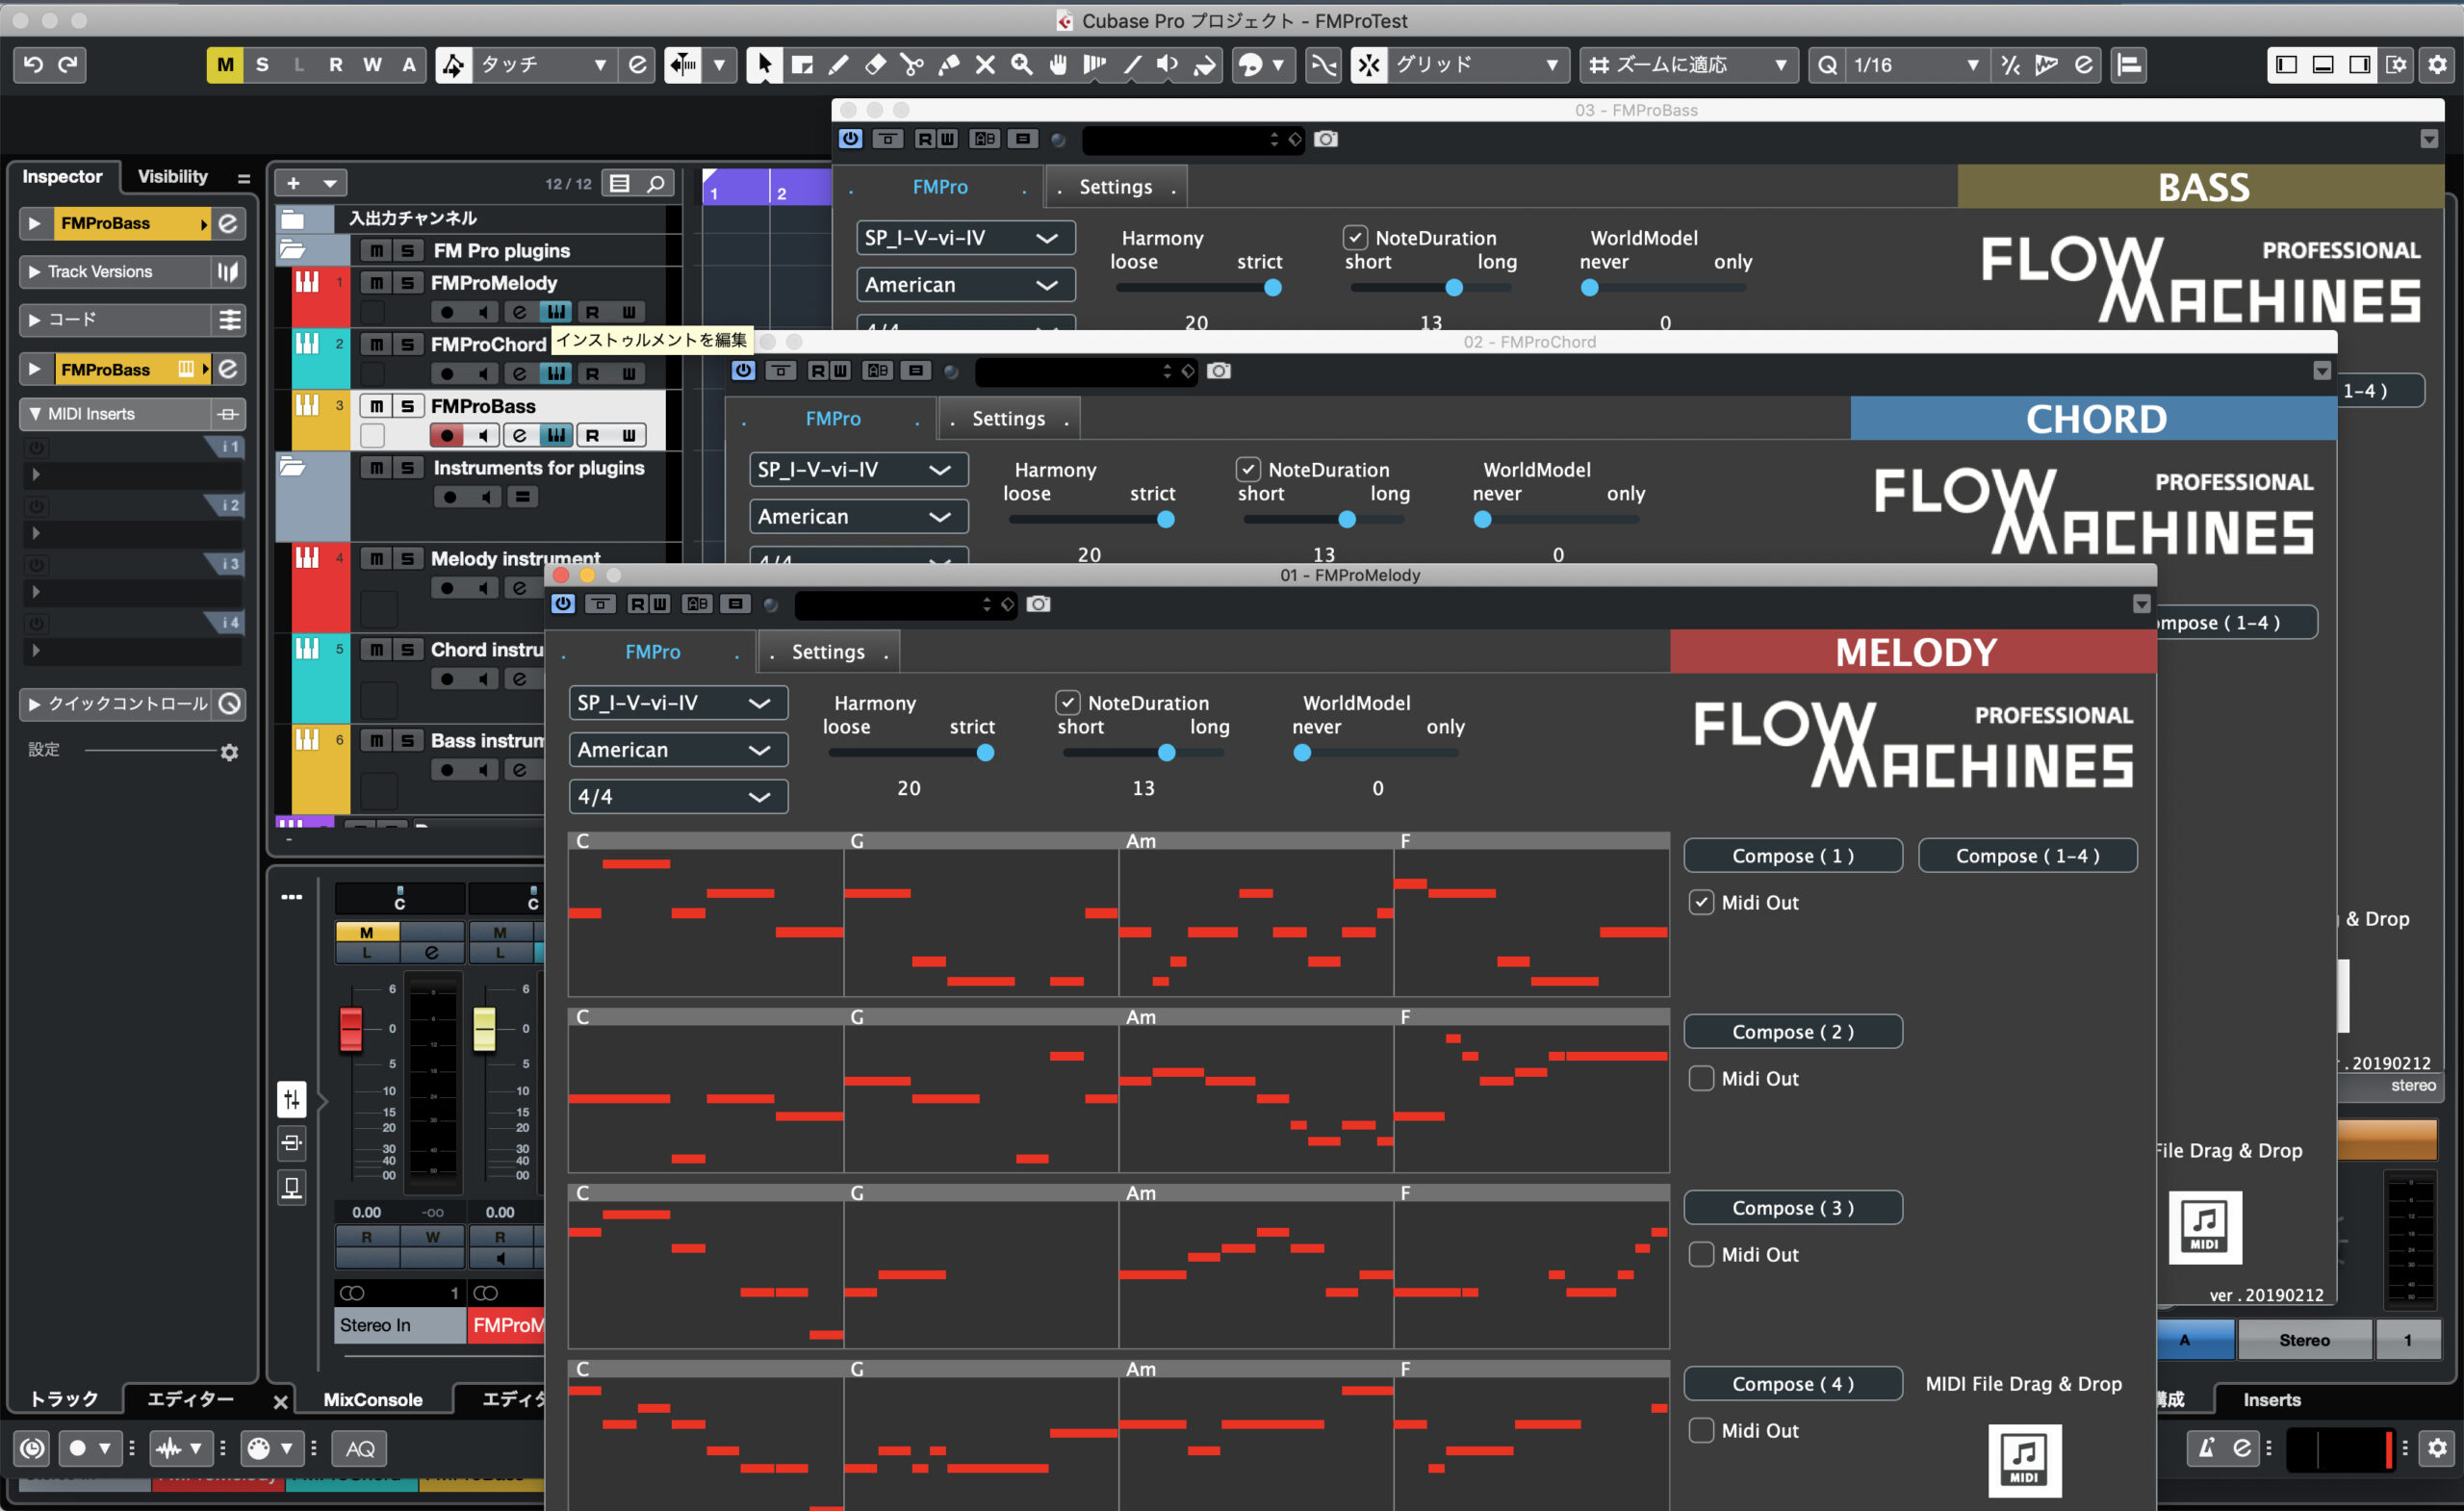2464x1511 pixels.
Task: Toggle NoteDuration checkbox in FMProBass window
Action: 1355,238
